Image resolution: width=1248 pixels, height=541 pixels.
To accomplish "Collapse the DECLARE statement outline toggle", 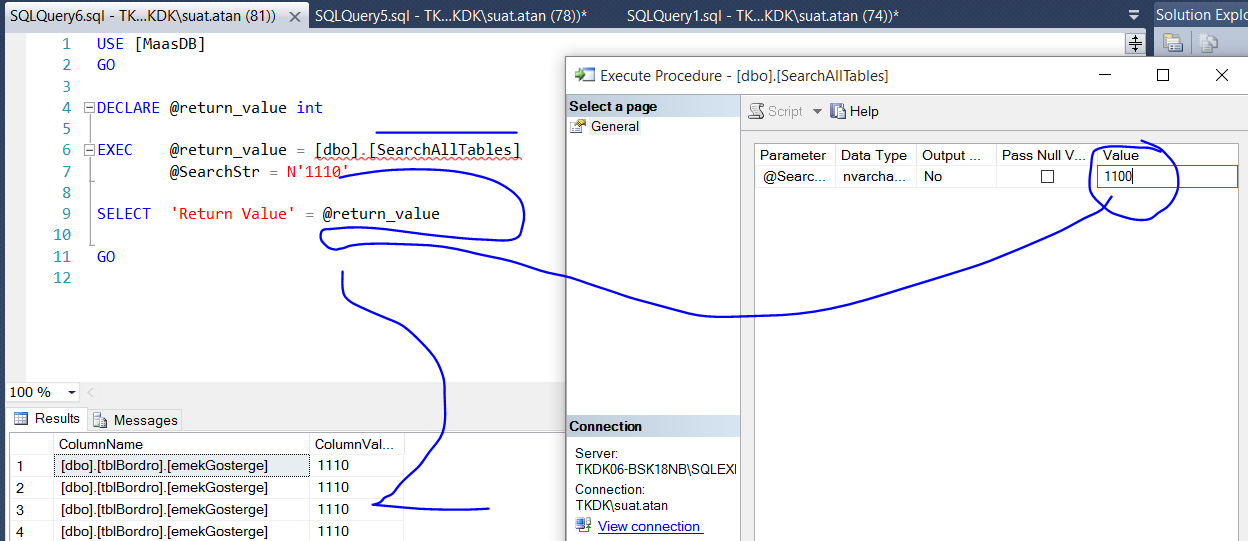I will point(89,108).
